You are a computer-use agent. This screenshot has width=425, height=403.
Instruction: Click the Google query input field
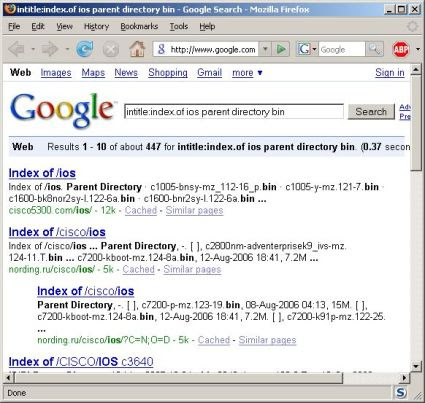[234, 112]
